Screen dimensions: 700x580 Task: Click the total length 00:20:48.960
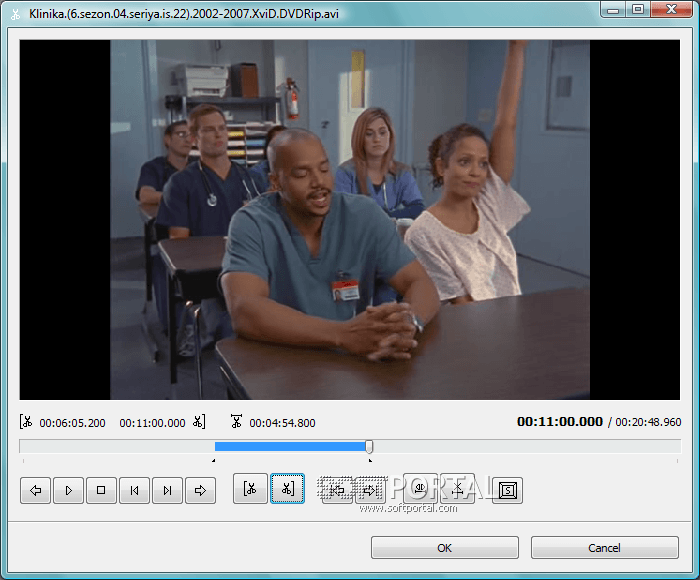click(648, 422)
